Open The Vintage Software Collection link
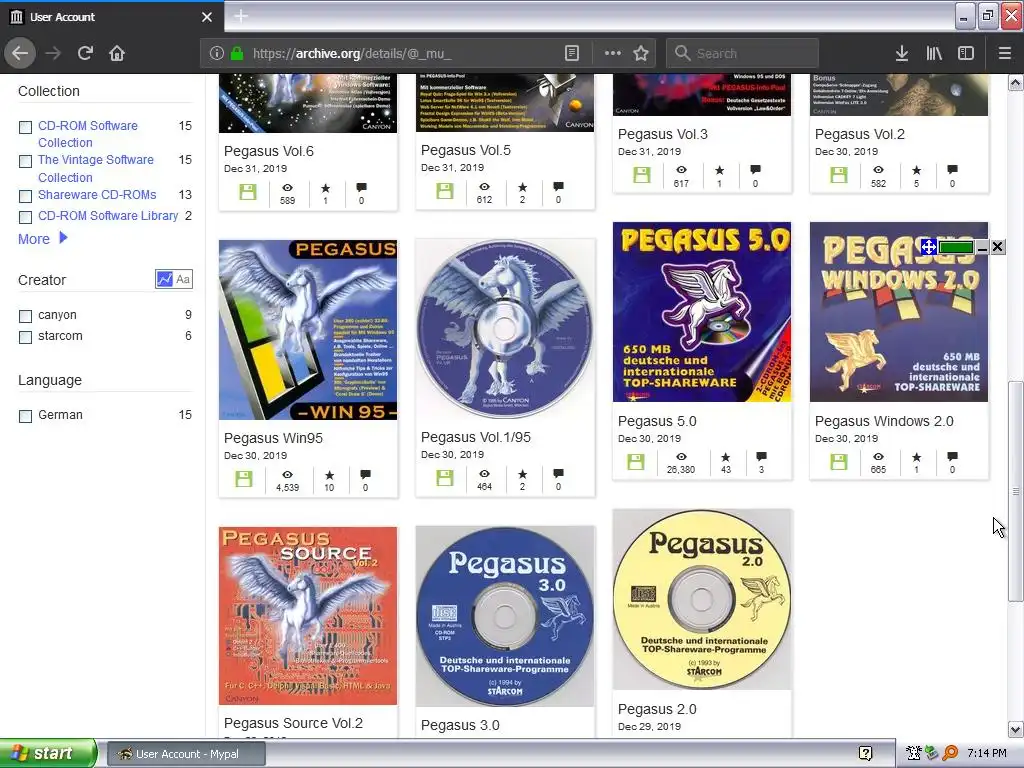The width and height of the screenshot is (1024, 768). click(x=95, y=168)
